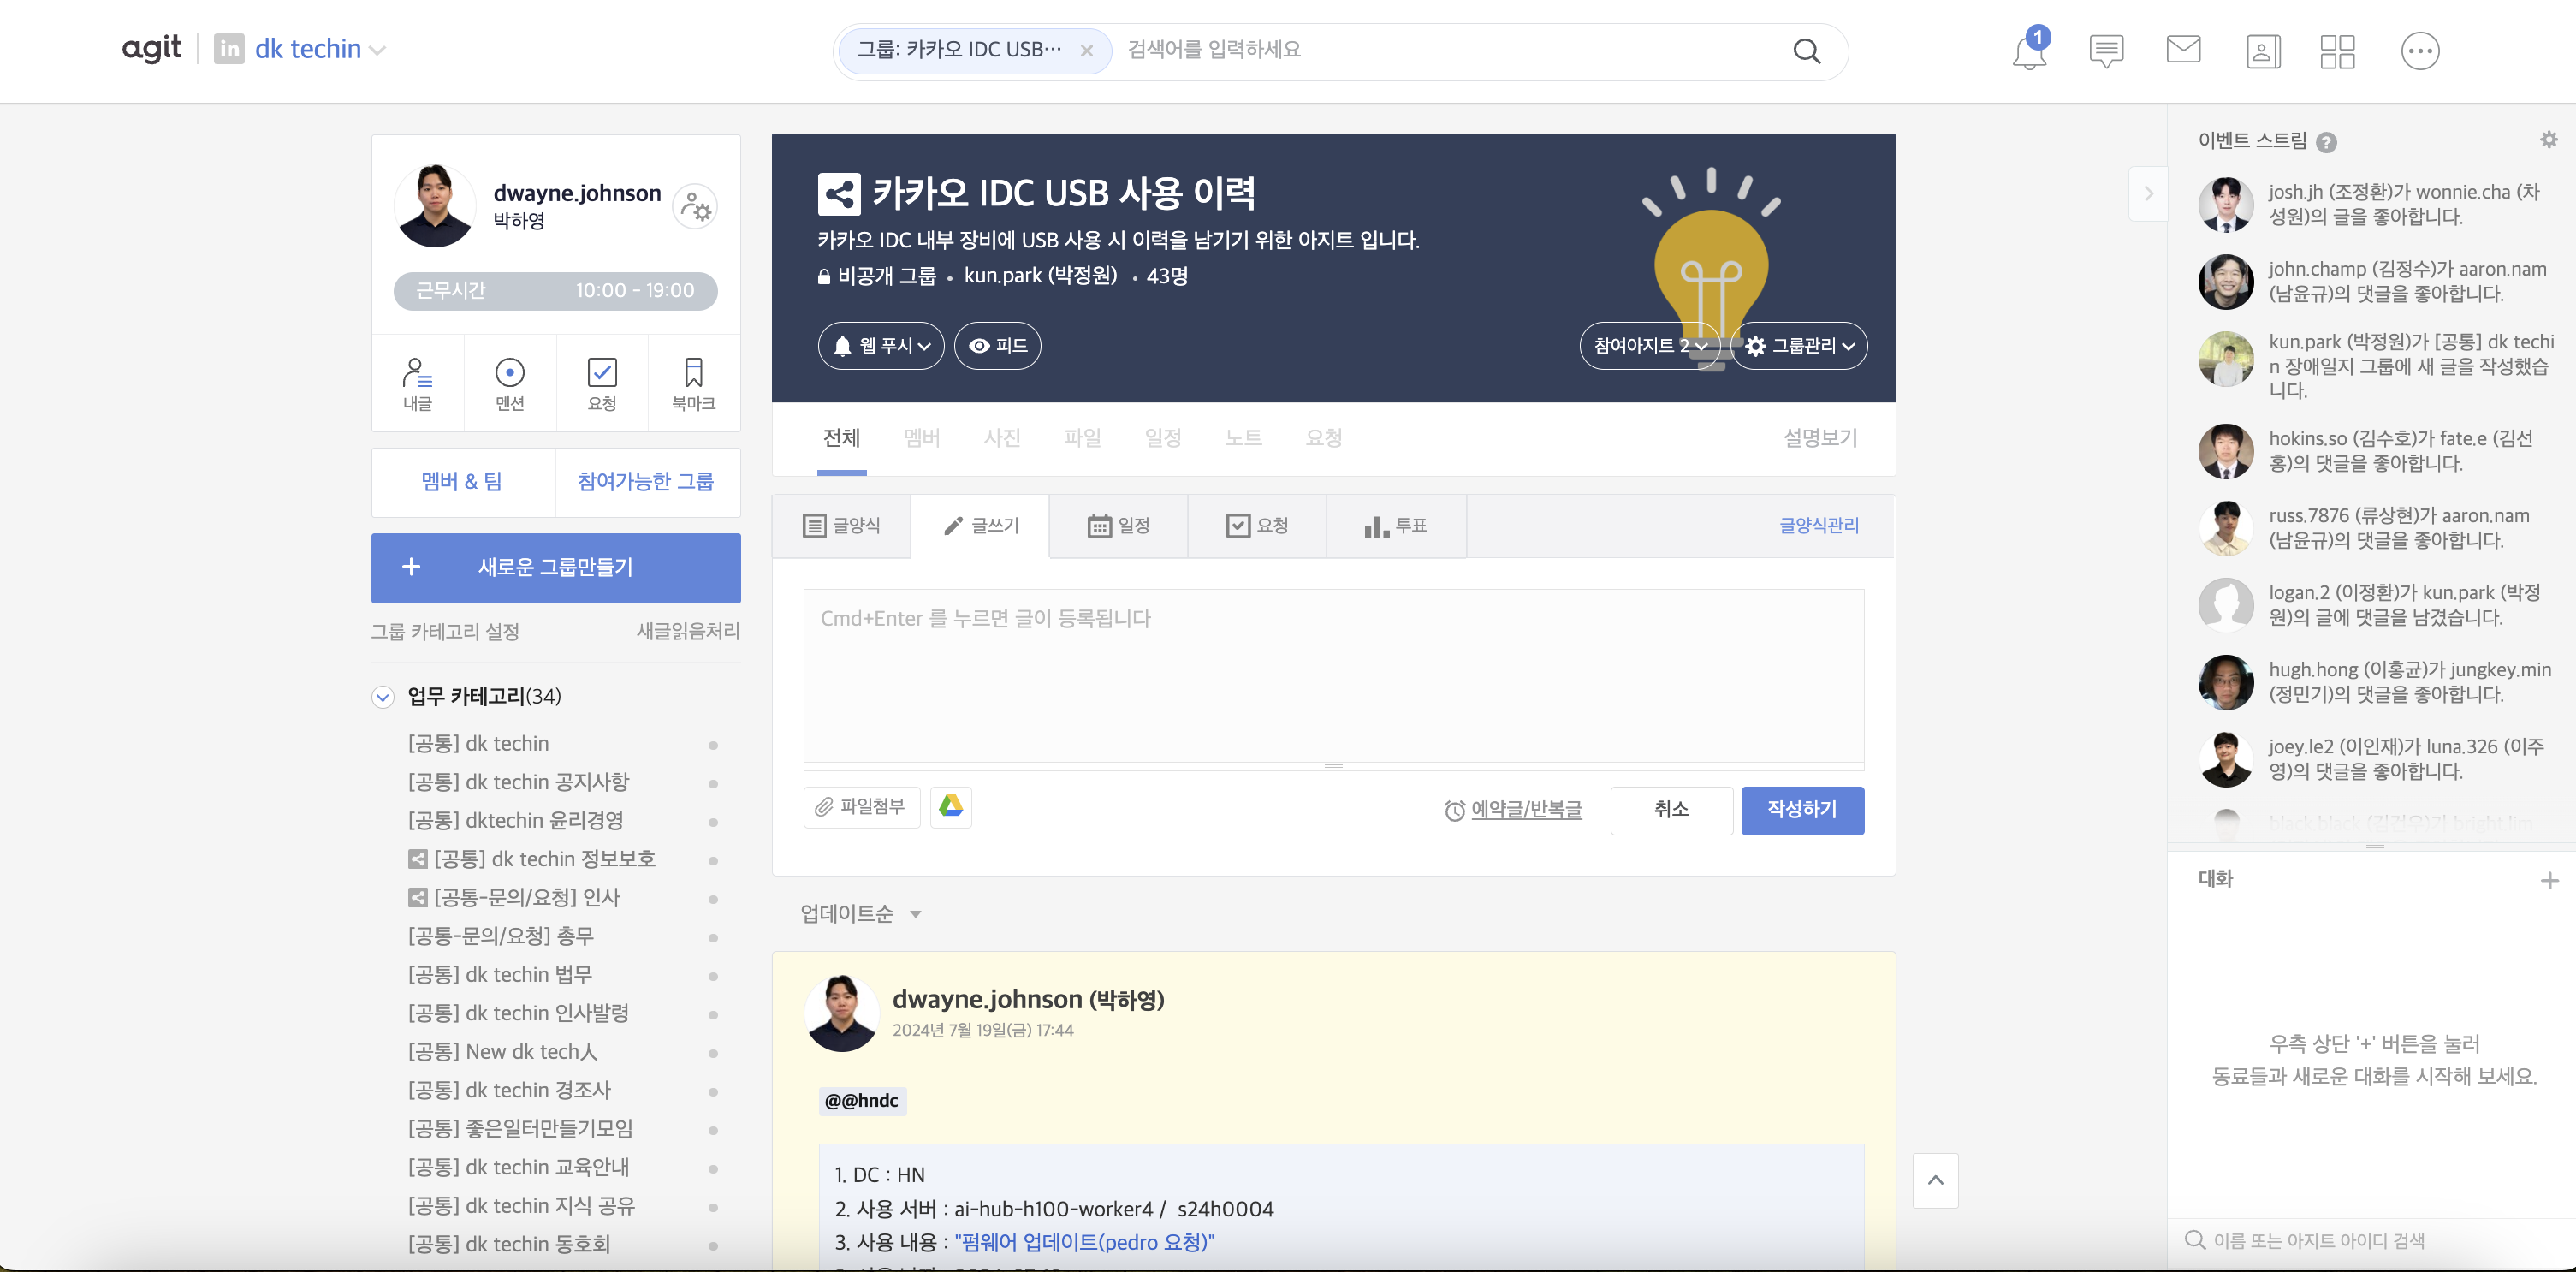Open 멤버 & 팀 link
Screen dimensions: 2576x1272
click(462, 482)
